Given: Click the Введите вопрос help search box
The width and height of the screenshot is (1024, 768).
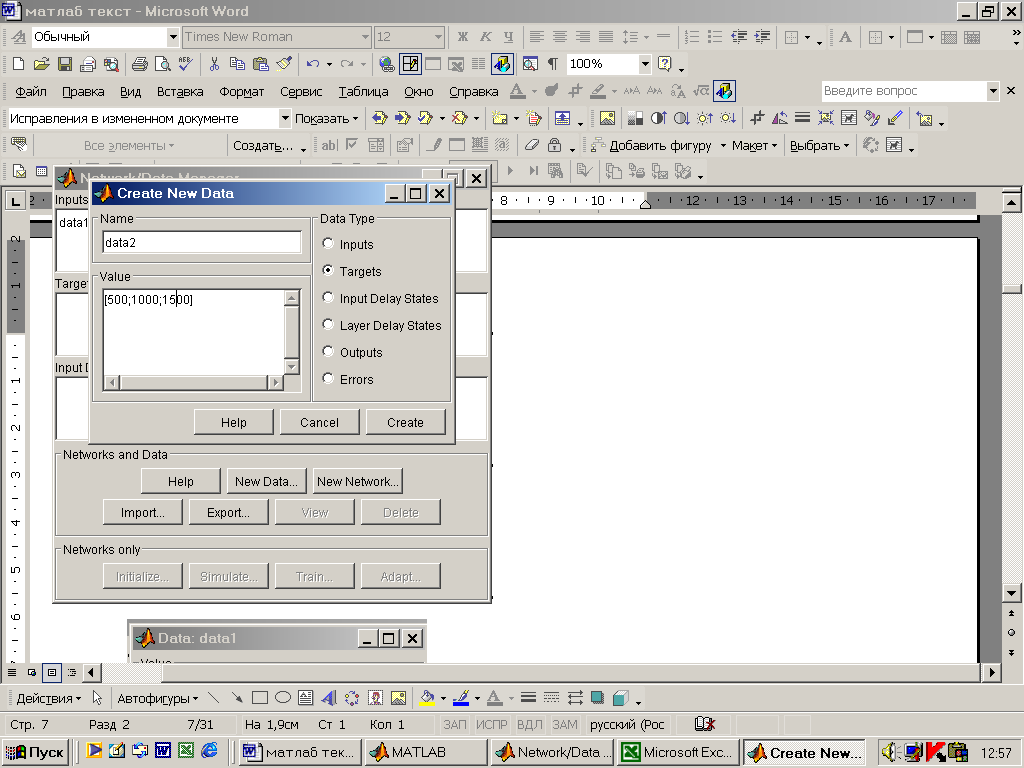Looking at the screenshot, I should click(904, 91).
